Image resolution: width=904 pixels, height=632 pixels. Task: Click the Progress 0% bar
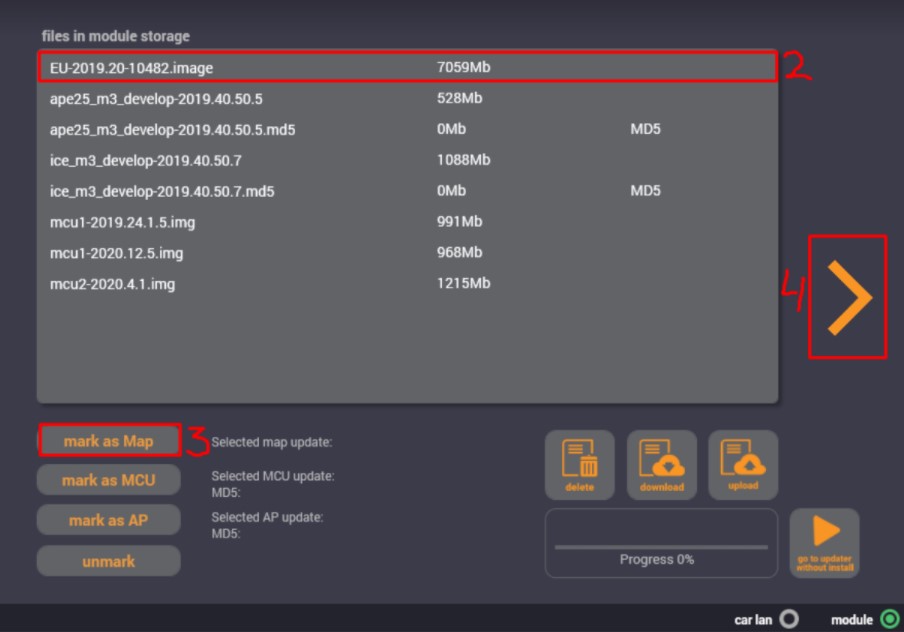660,547
